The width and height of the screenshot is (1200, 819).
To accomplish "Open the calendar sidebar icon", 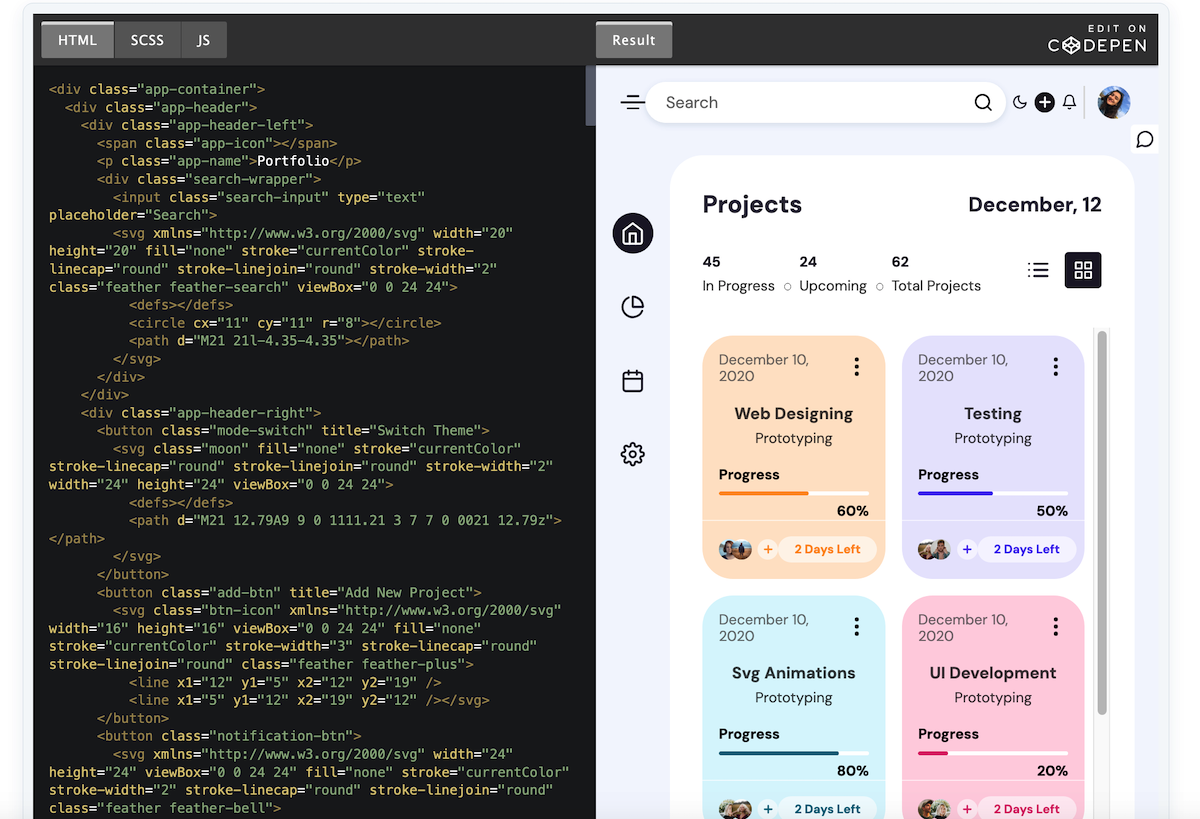I will (632, 381).
